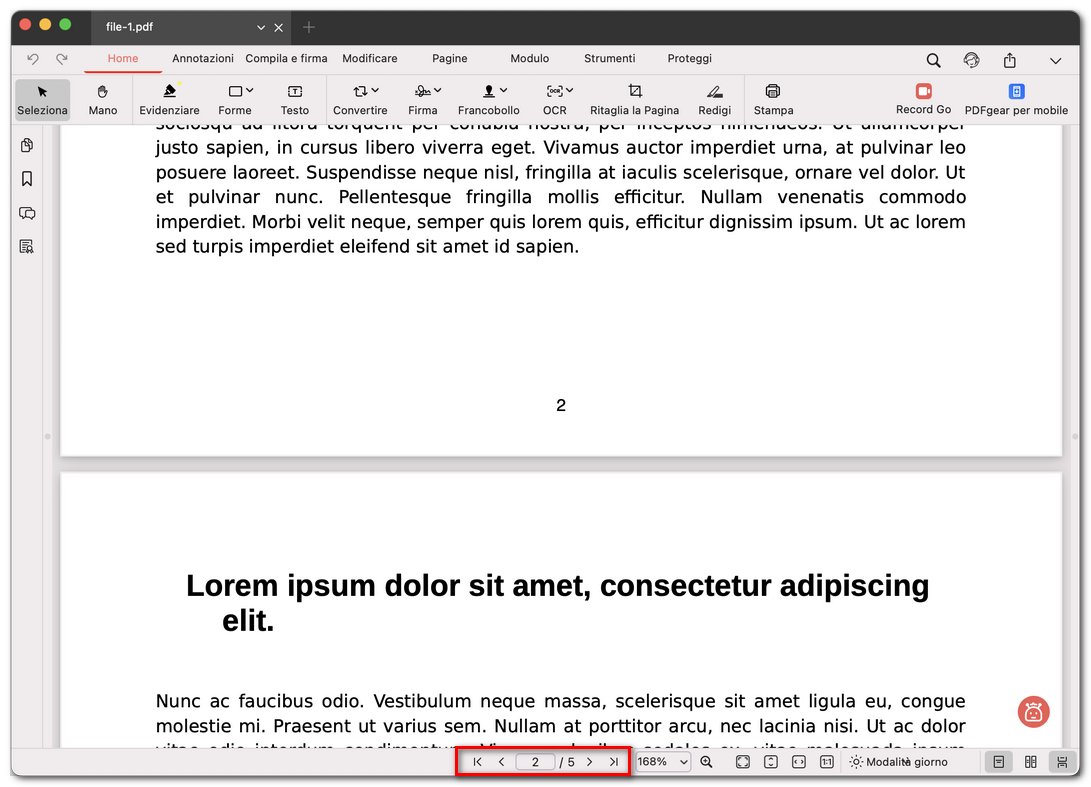
Task: Open the bookmarks sidebar panel
Action: (26, 179)
